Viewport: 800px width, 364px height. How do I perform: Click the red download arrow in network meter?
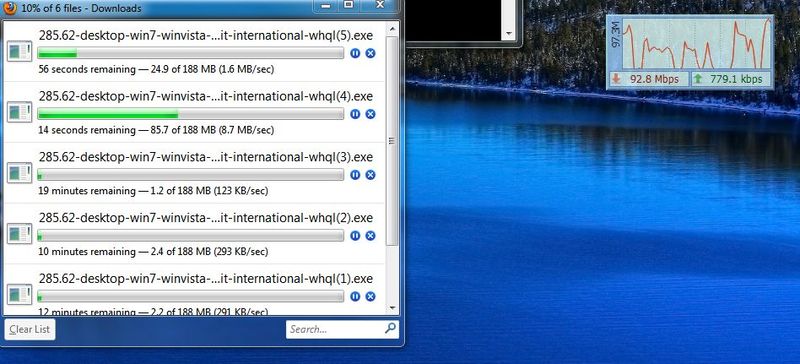click(x=616, y=79)
